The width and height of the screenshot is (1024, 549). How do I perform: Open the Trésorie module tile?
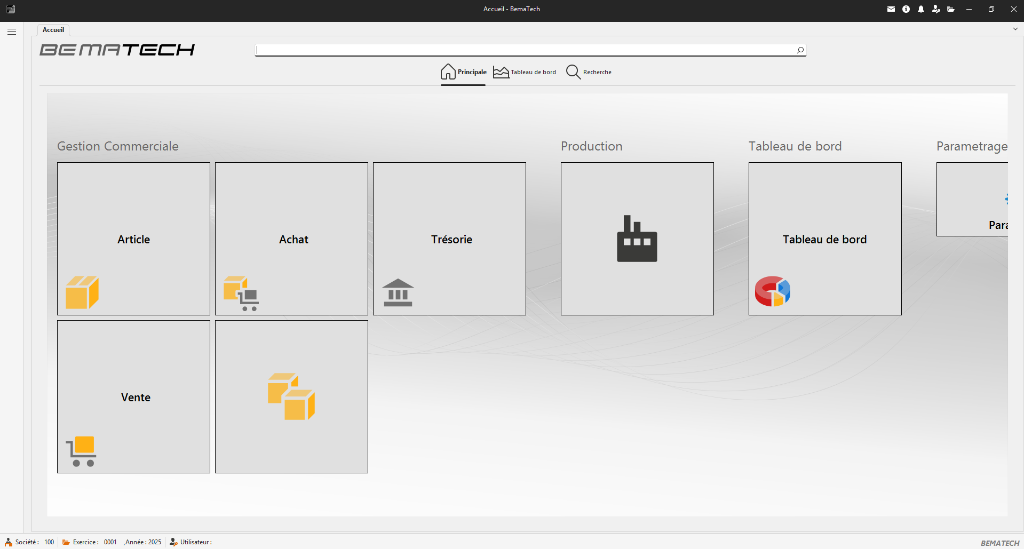pos(449,239)
